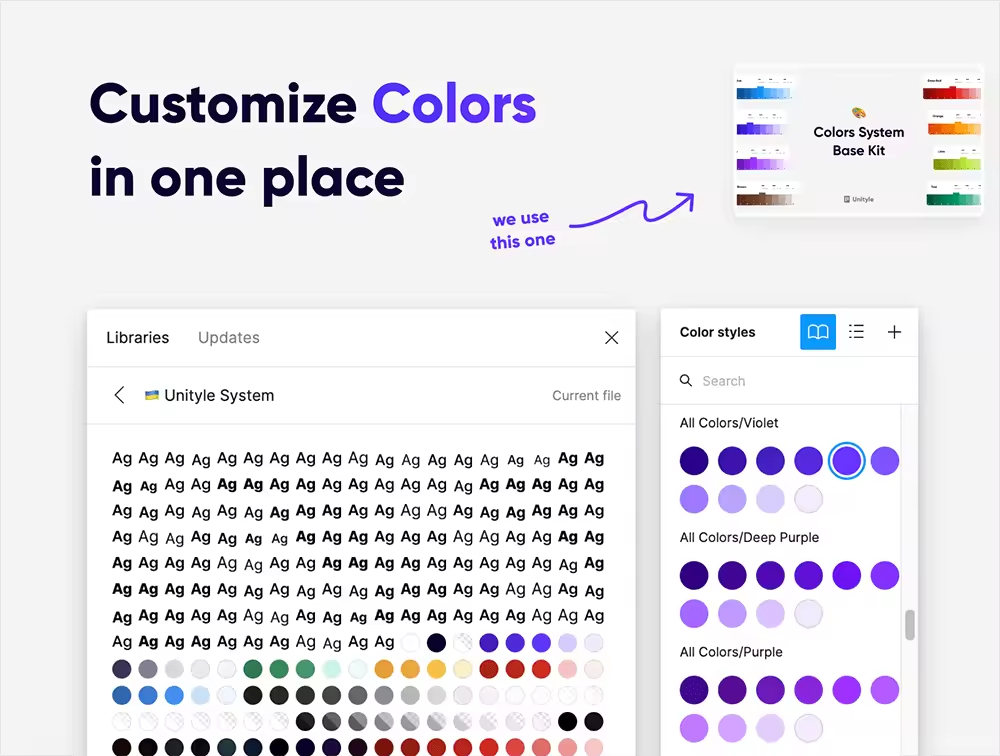
Task: Click the magnifier search icon
Action: (x=686, y=381)
